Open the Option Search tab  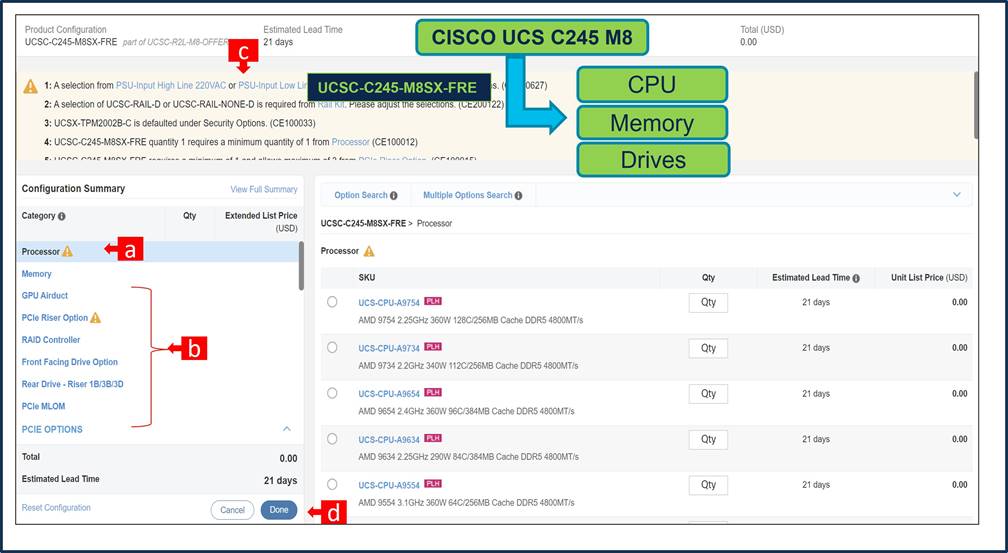click(366, 195)
